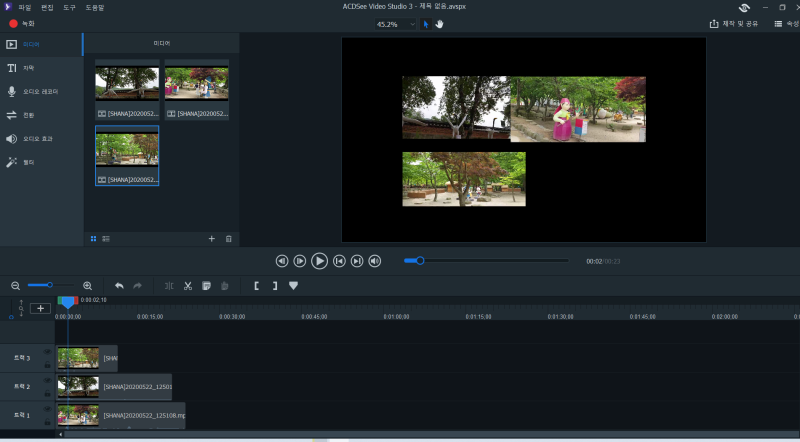Select the hand pan tool
The image size is (800, 442).
439,24
